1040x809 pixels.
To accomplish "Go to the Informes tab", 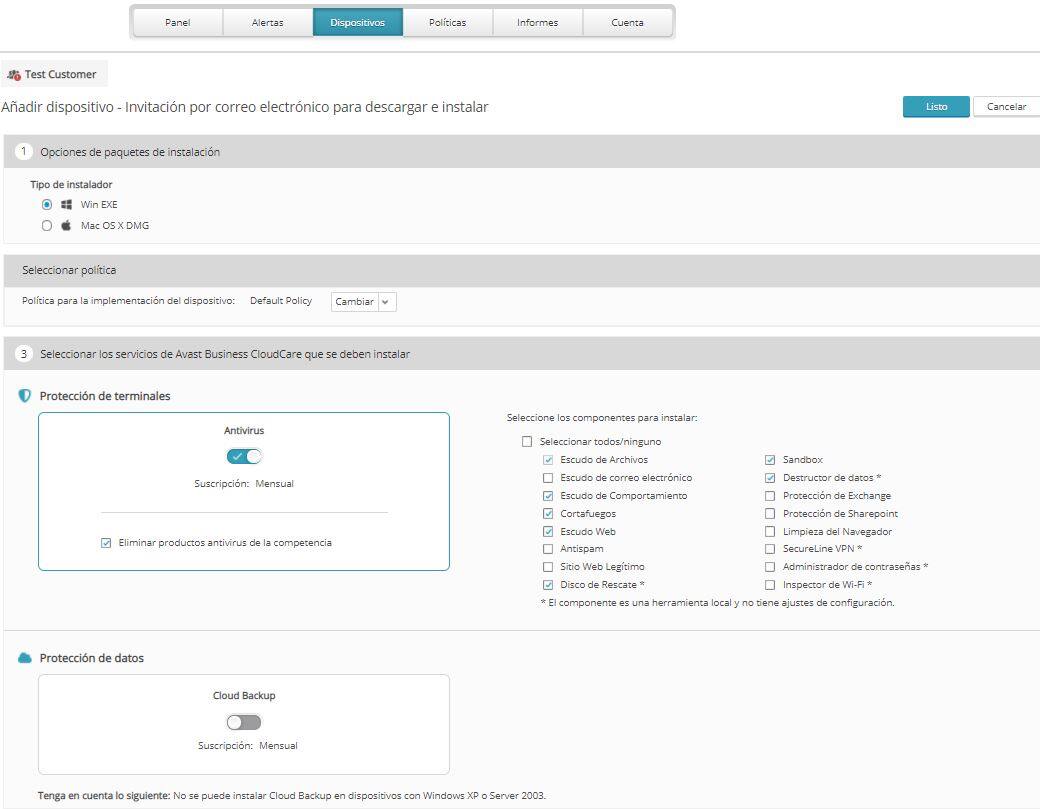I will 537,23.
